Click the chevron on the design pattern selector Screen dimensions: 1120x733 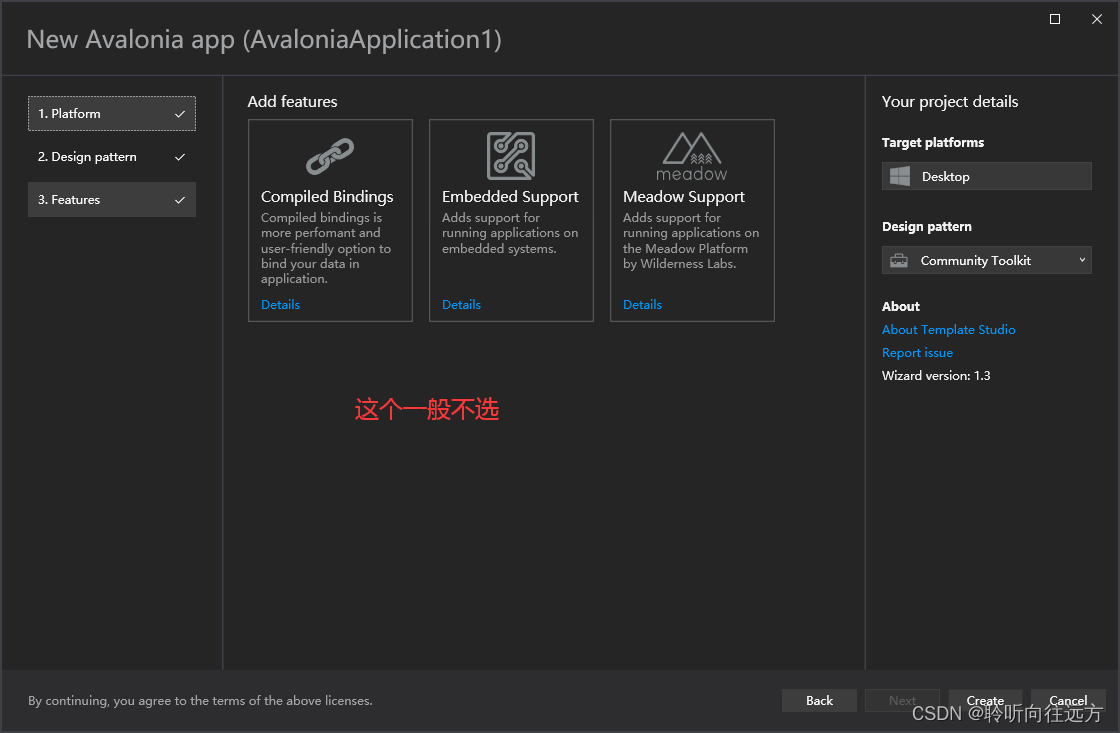pyautogui.click(x=1083, y=260)
